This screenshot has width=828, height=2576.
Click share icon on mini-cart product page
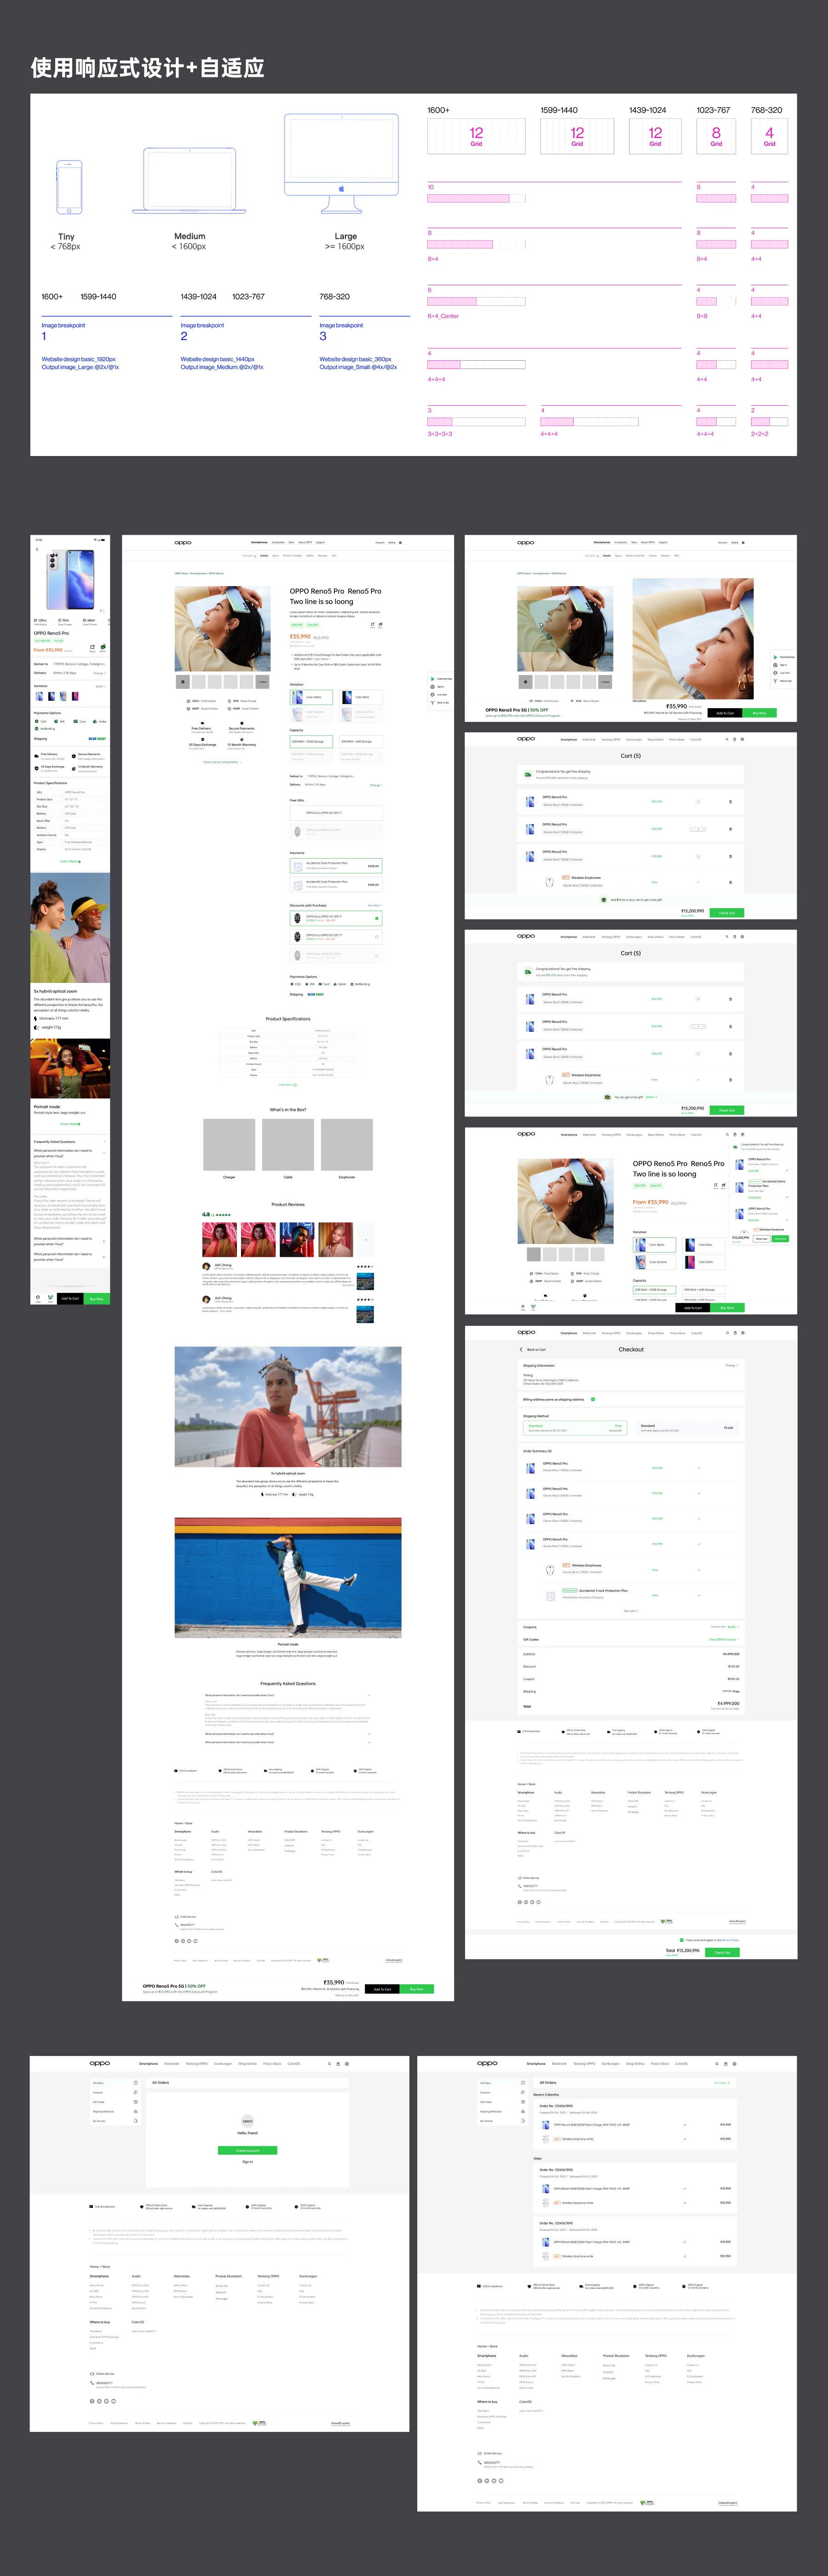716,1186
